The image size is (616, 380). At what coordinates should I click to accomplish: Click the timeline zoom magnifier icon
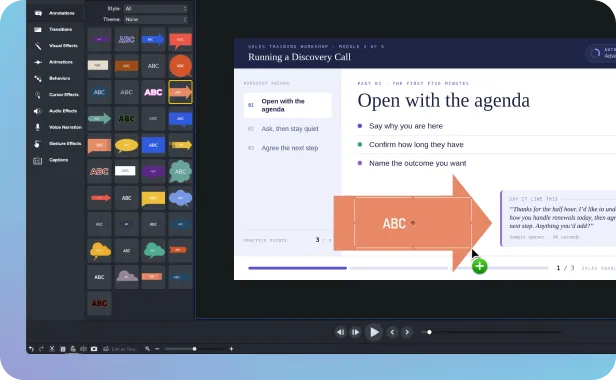point(147,349)
